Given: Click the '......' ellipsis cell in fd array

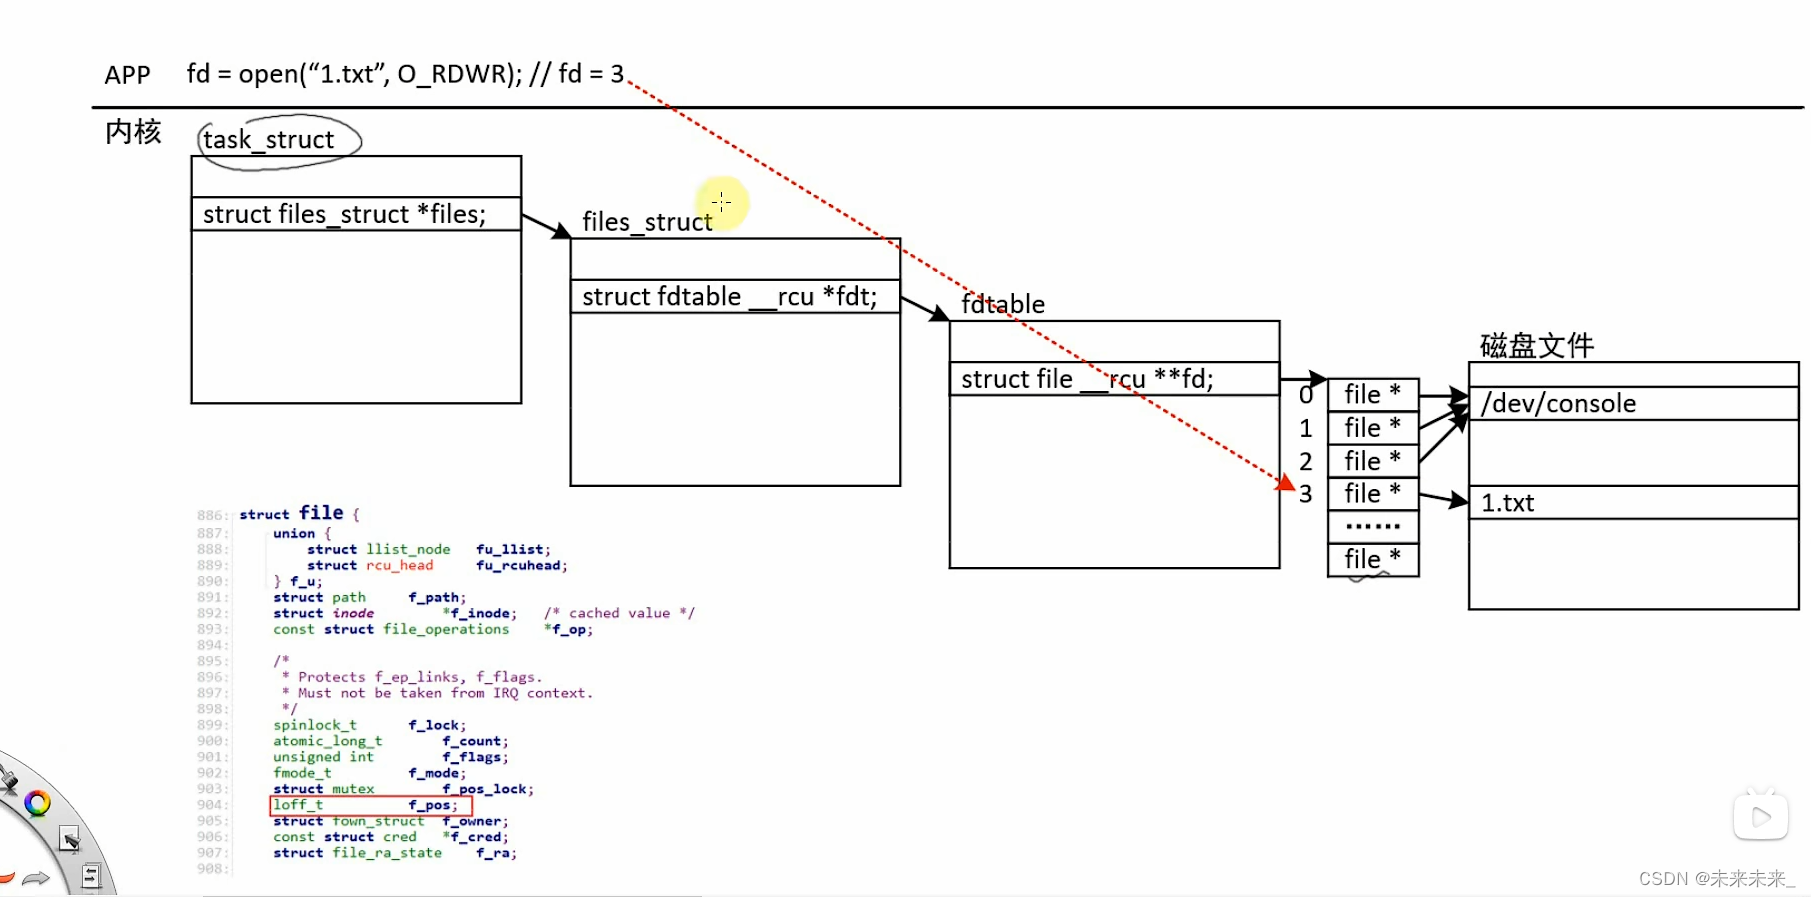Looking at the screenshot, I should [x=1373, y=526].
